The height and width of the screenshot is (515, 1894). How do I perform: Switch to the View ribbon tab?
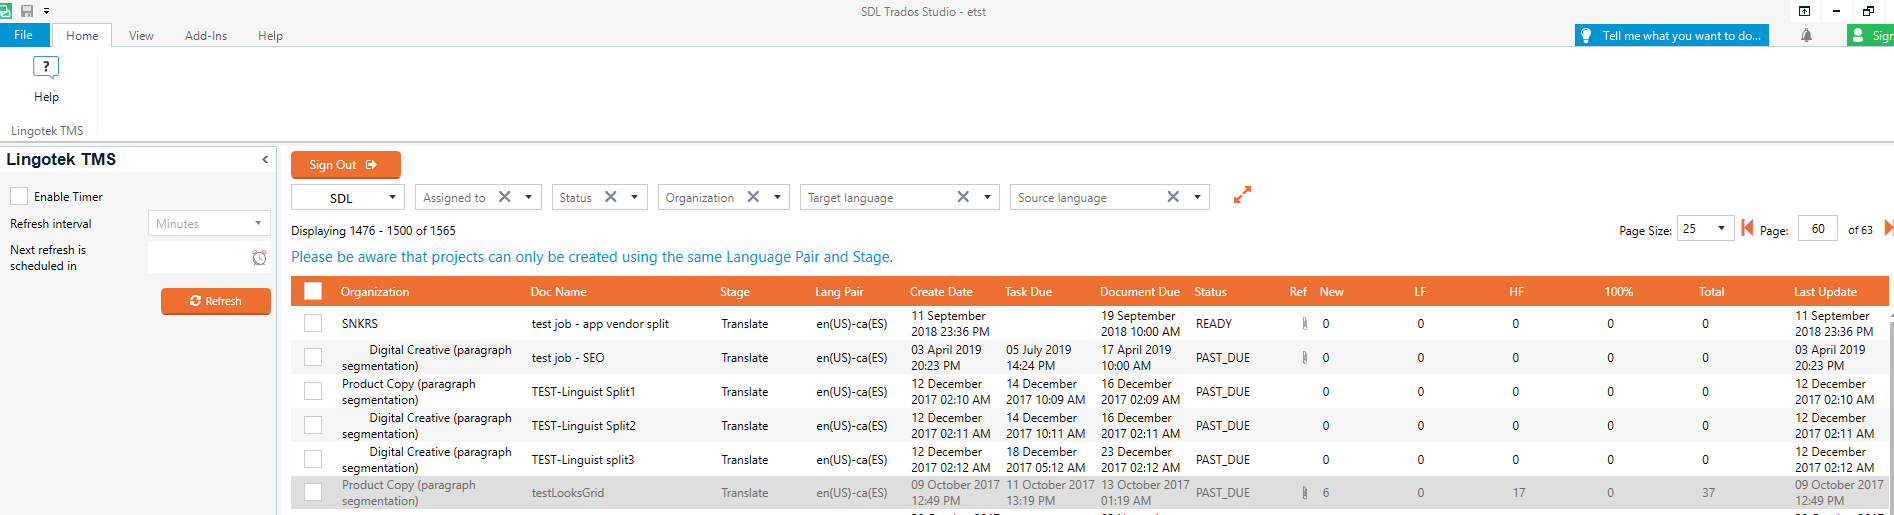(141, 35)
